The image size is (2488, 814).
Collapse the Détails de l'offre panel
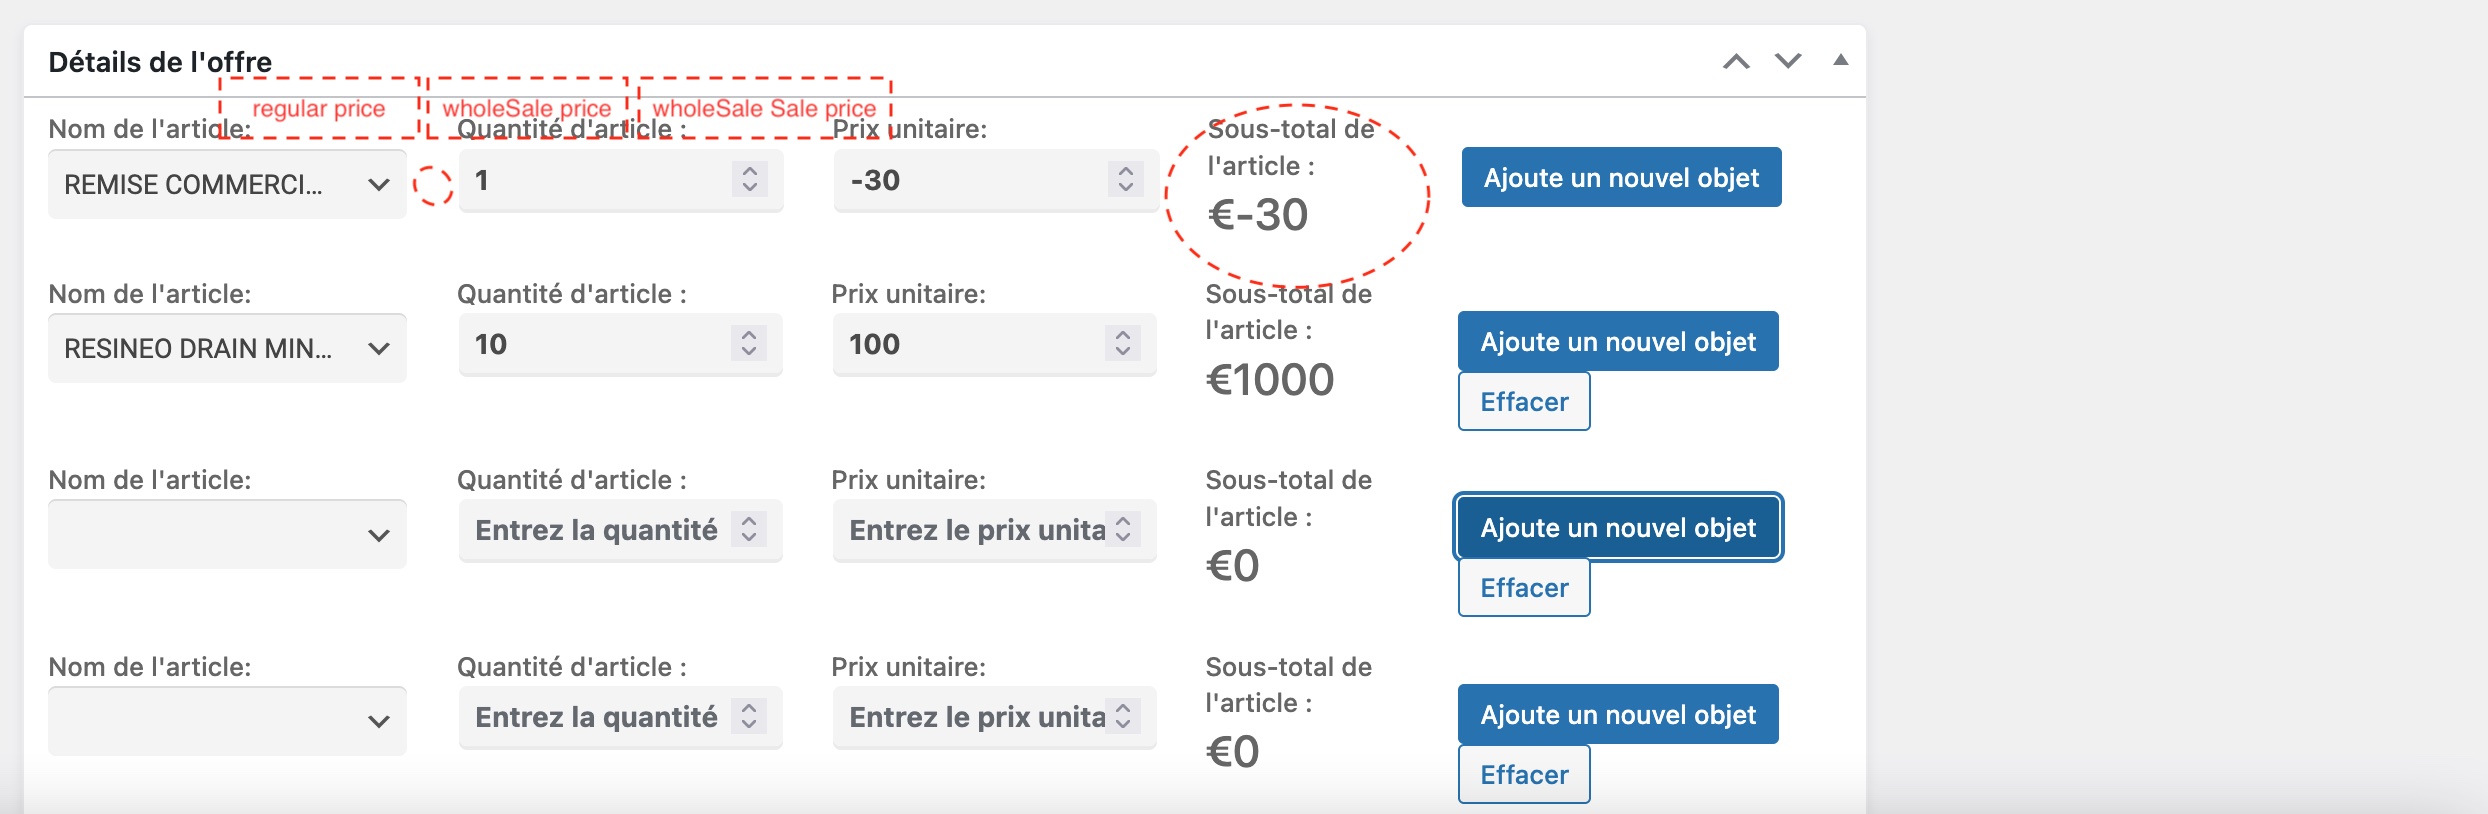coord(1840,60)
